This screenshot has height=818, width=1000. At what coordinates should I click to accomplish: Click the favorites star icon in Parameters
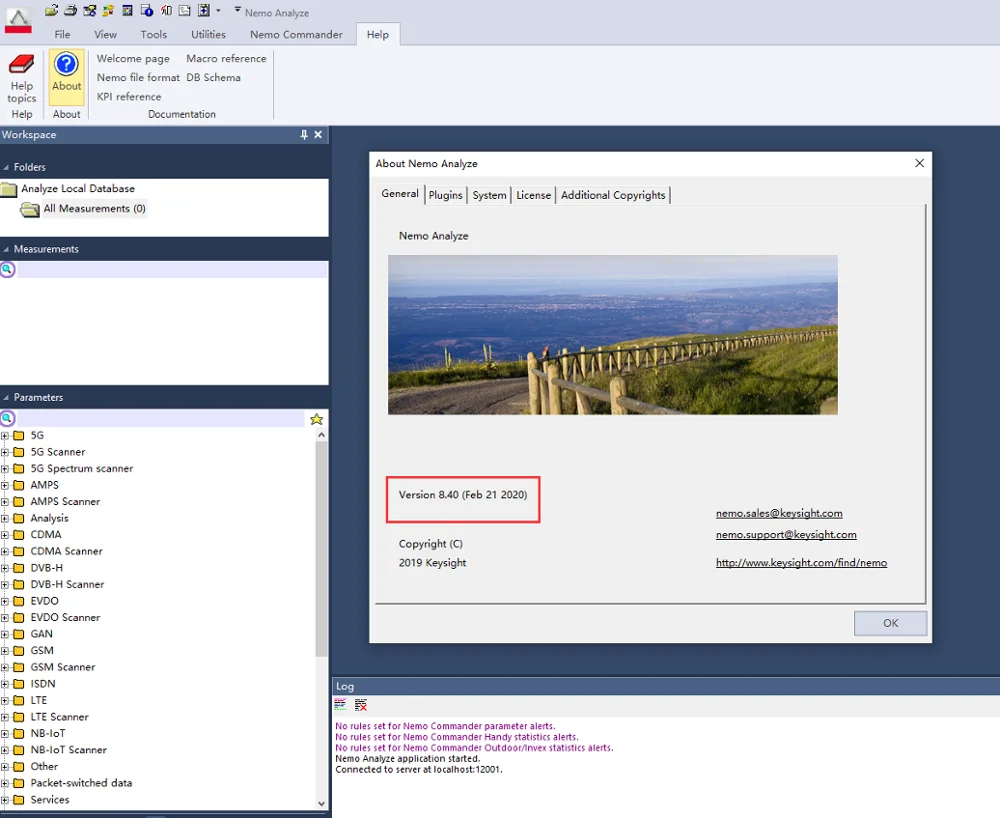316,419
